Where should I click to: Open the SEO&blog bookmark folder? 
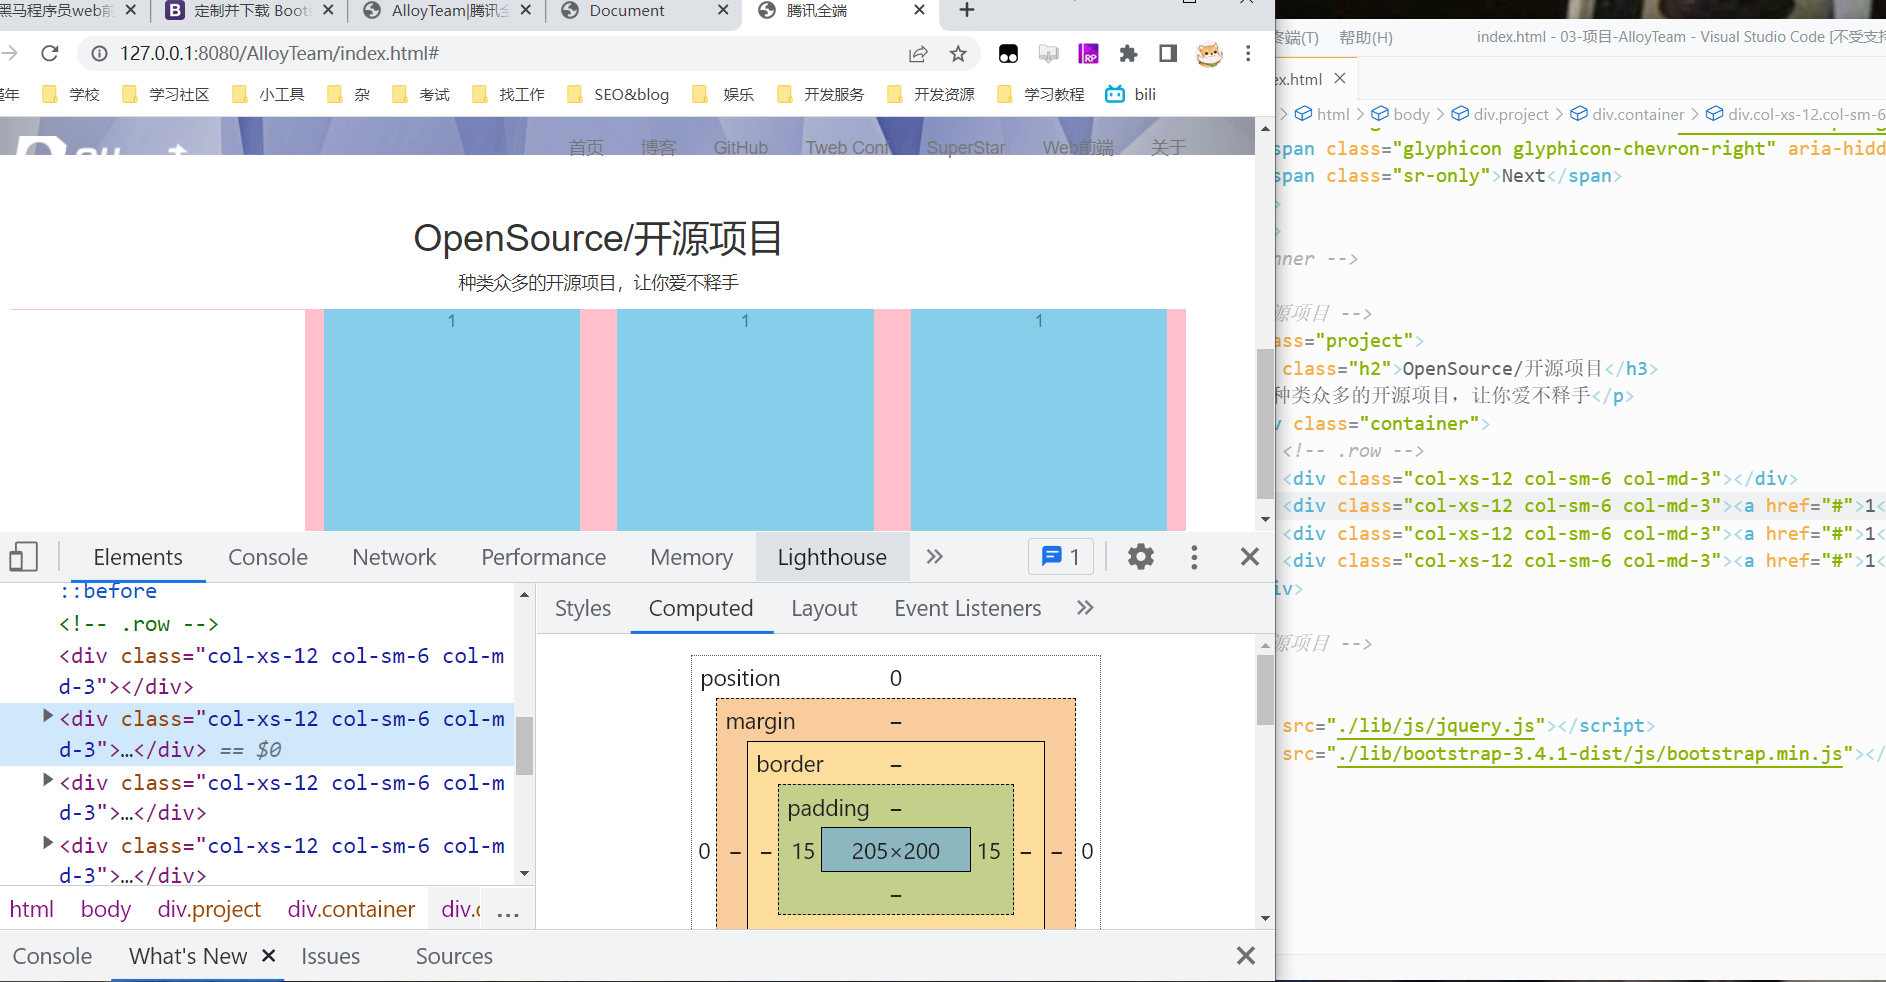pyautogui.click(x=617, y=94)
